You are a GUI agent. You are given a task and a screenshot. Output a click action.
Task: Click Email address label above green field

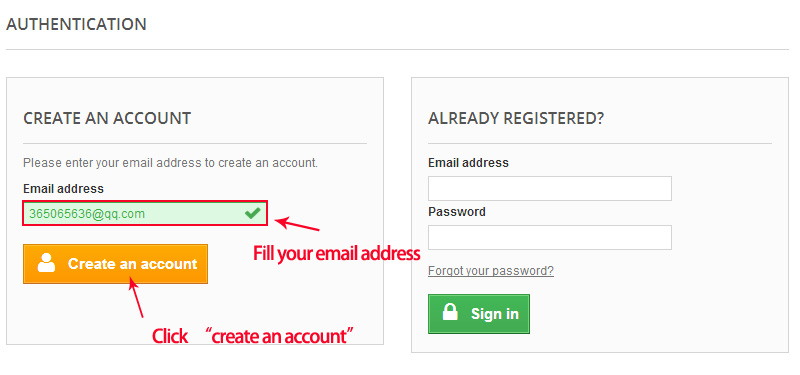coord(63,189)
